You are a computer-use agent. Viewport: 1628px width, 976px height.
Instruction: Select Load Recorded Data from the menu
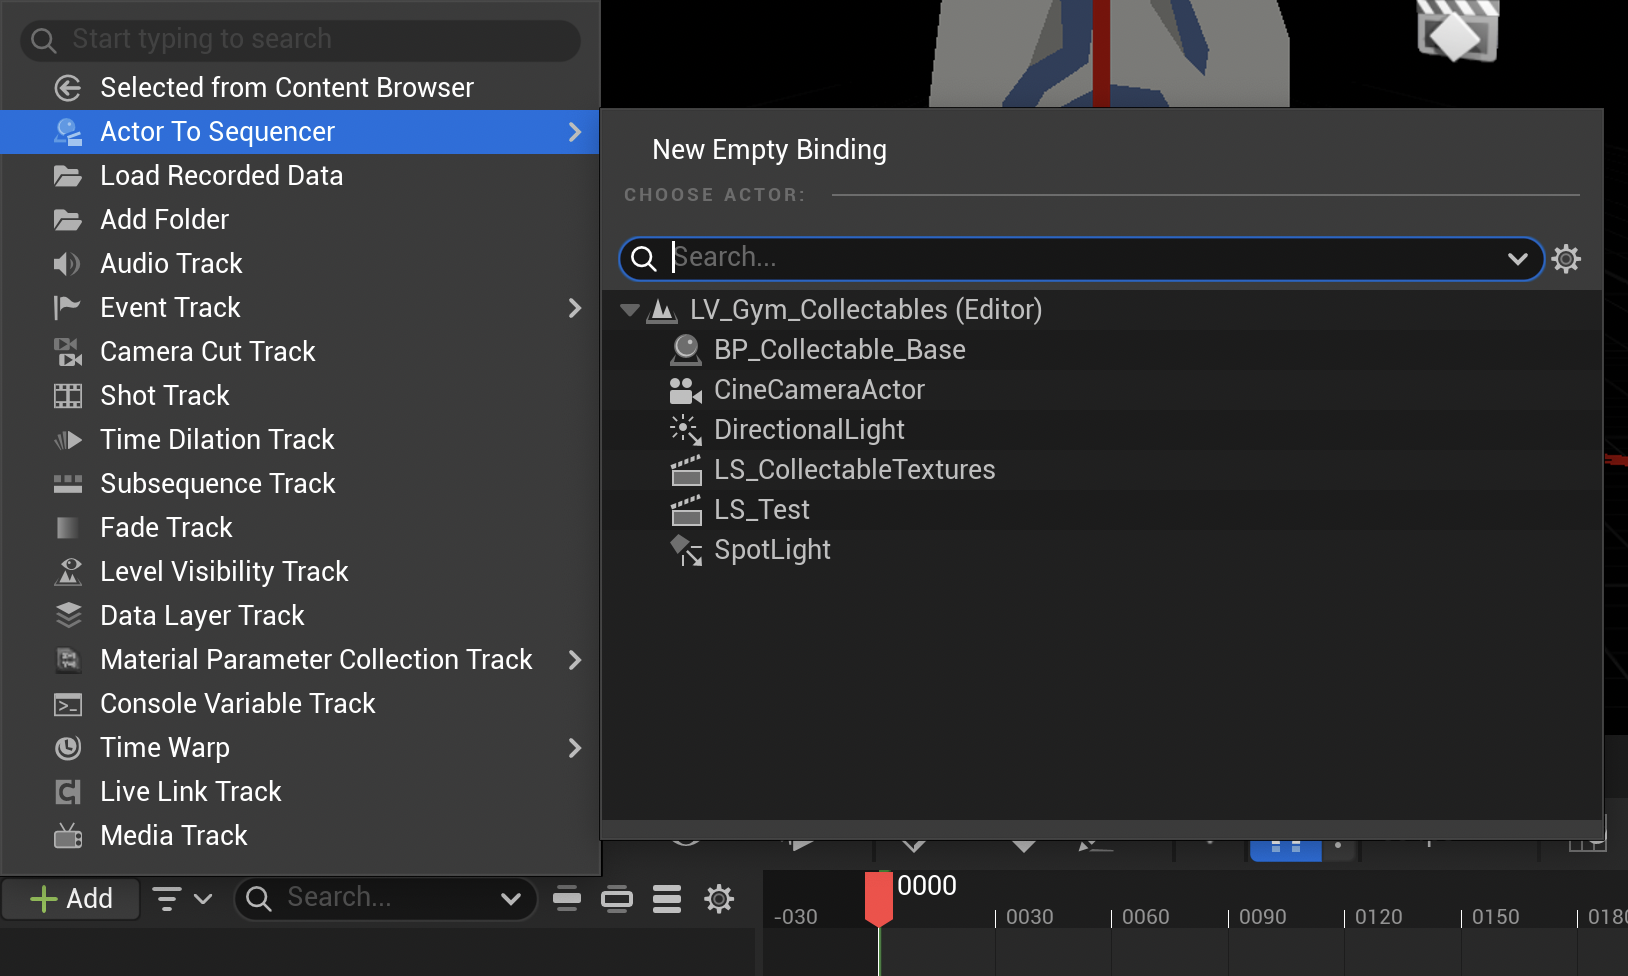(221, 175)
